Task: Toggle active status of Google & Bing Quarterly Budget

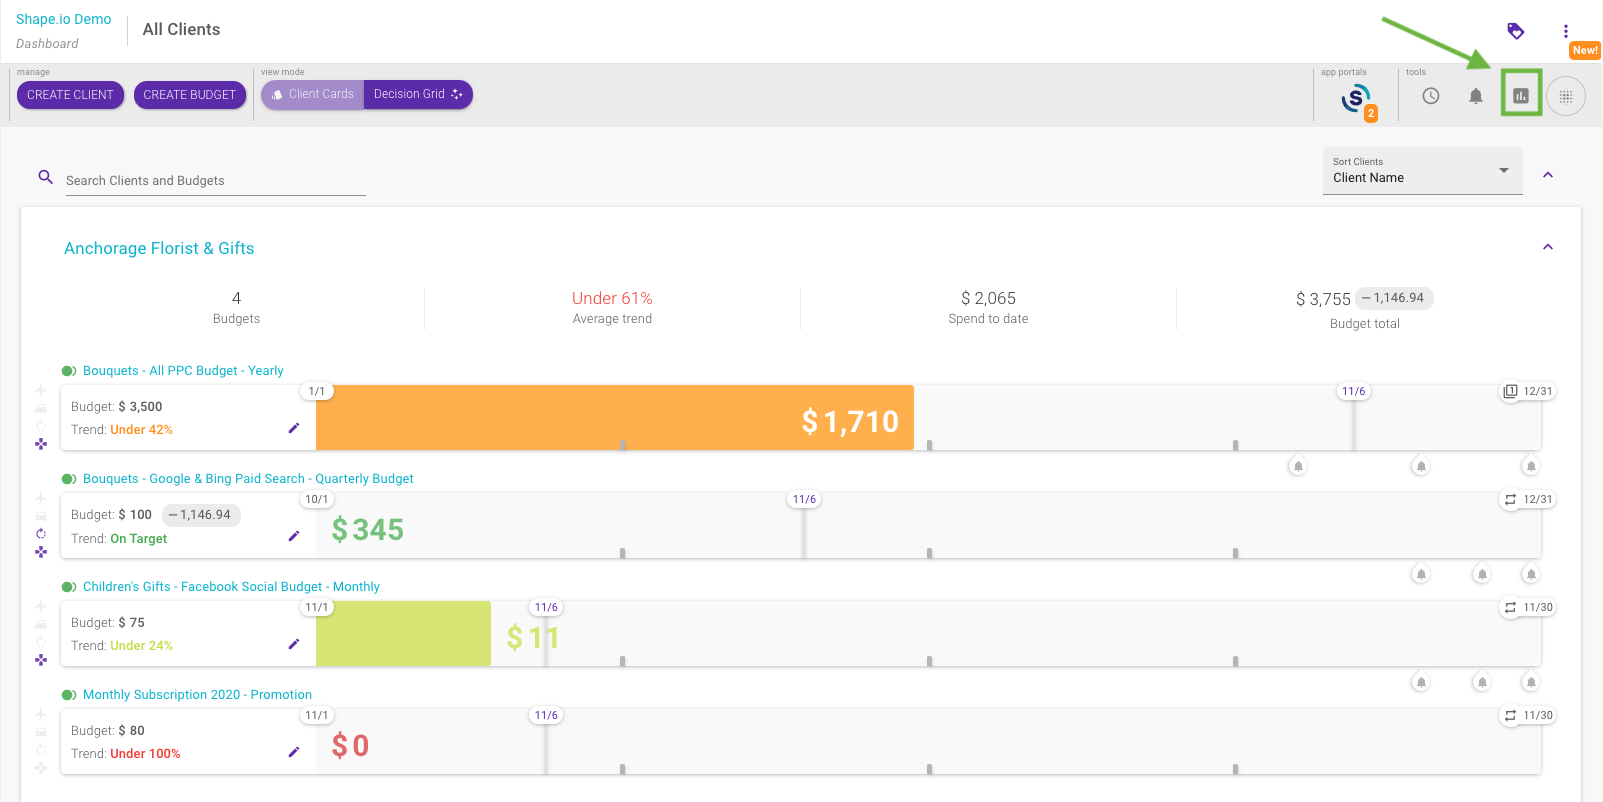Action: pos(69,479)
